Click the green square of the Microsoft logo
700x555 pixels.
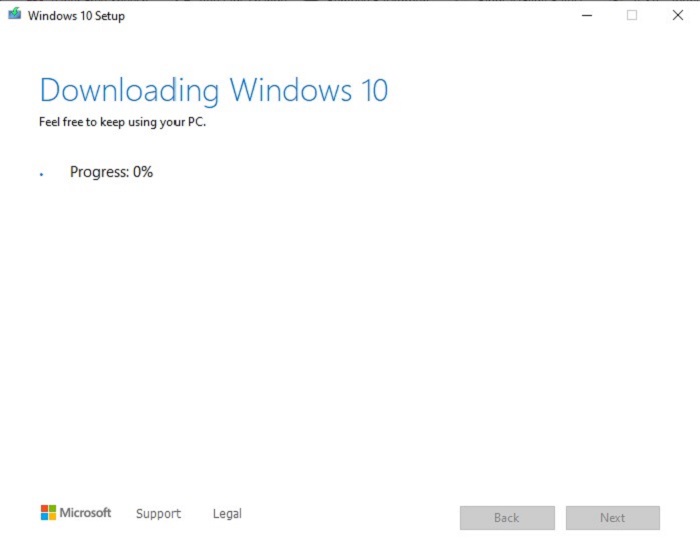pyautogui.click(x=52, y=508)
